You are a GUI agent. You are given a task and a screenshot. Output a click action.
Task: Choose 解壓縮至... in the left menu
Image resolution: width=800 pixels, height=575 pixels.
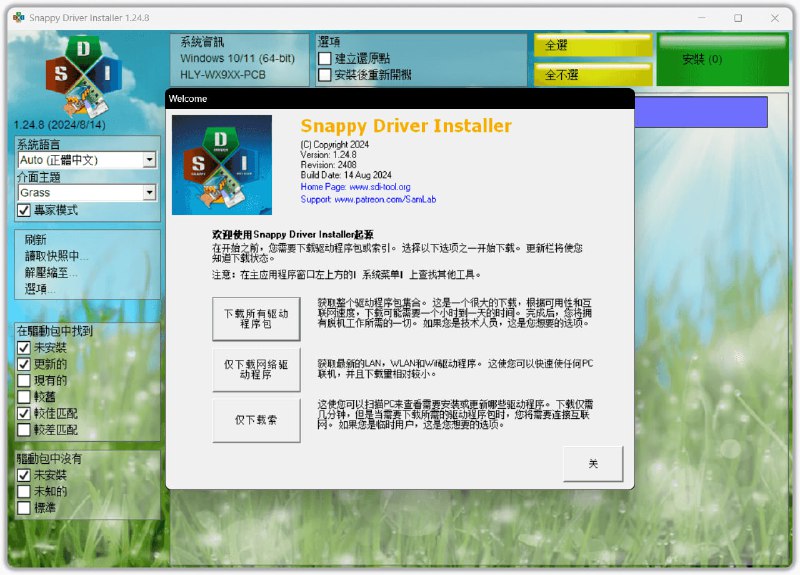coord(51,272)
